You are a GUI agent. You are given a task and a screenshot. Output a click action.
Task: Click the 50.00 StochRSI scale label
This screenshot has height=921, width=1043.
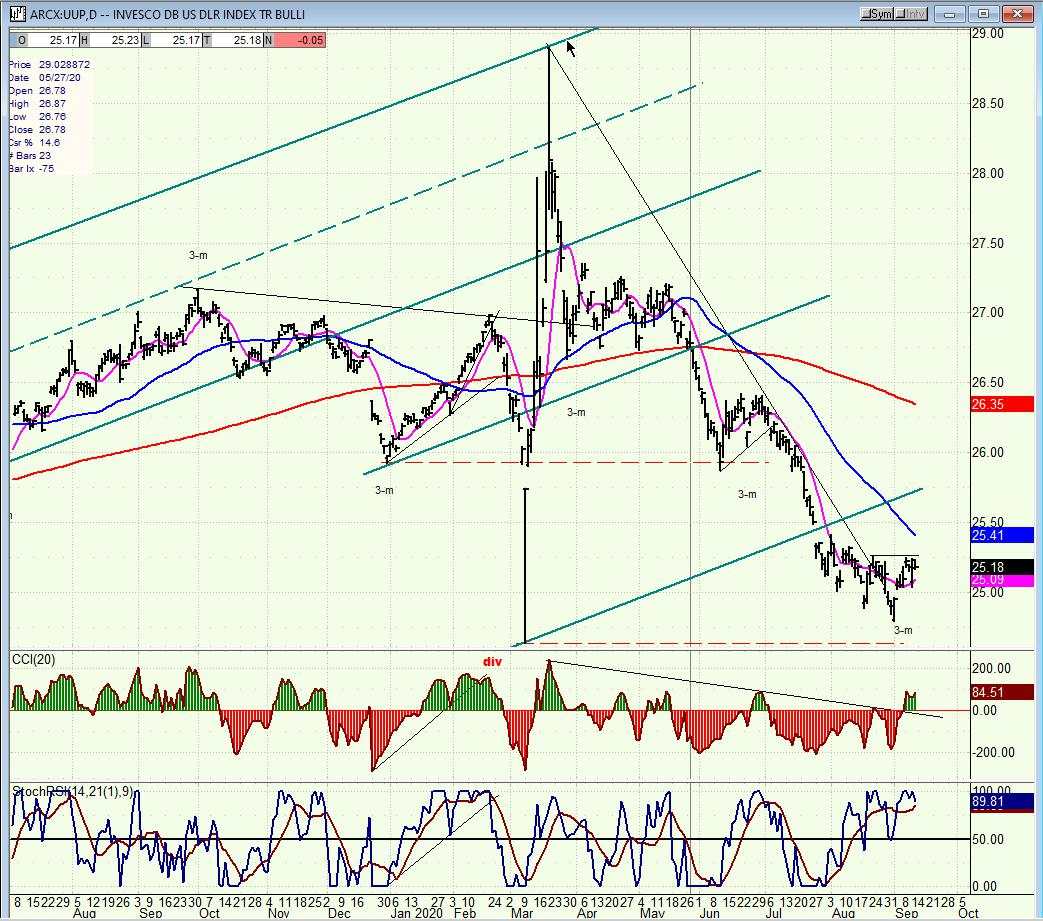point(988,839)
